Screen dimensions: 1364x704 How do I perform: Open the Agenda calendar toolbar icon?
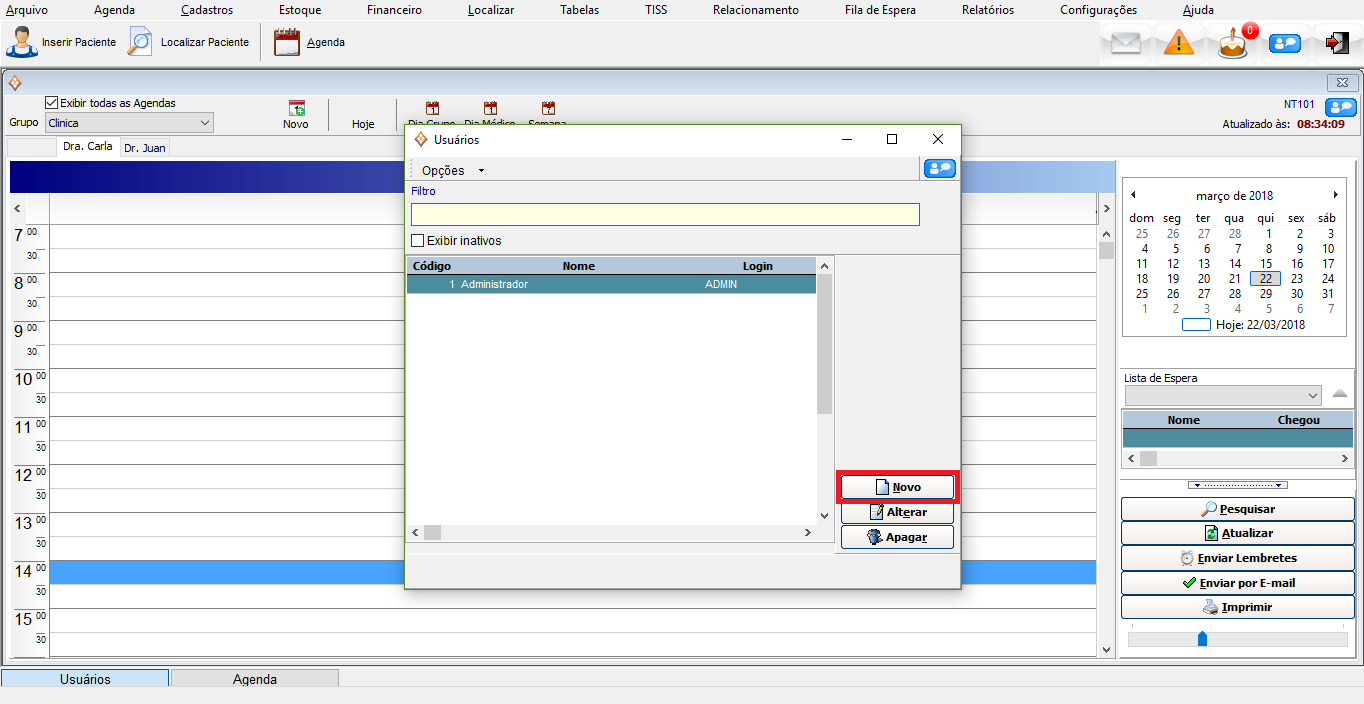point(287,42)
